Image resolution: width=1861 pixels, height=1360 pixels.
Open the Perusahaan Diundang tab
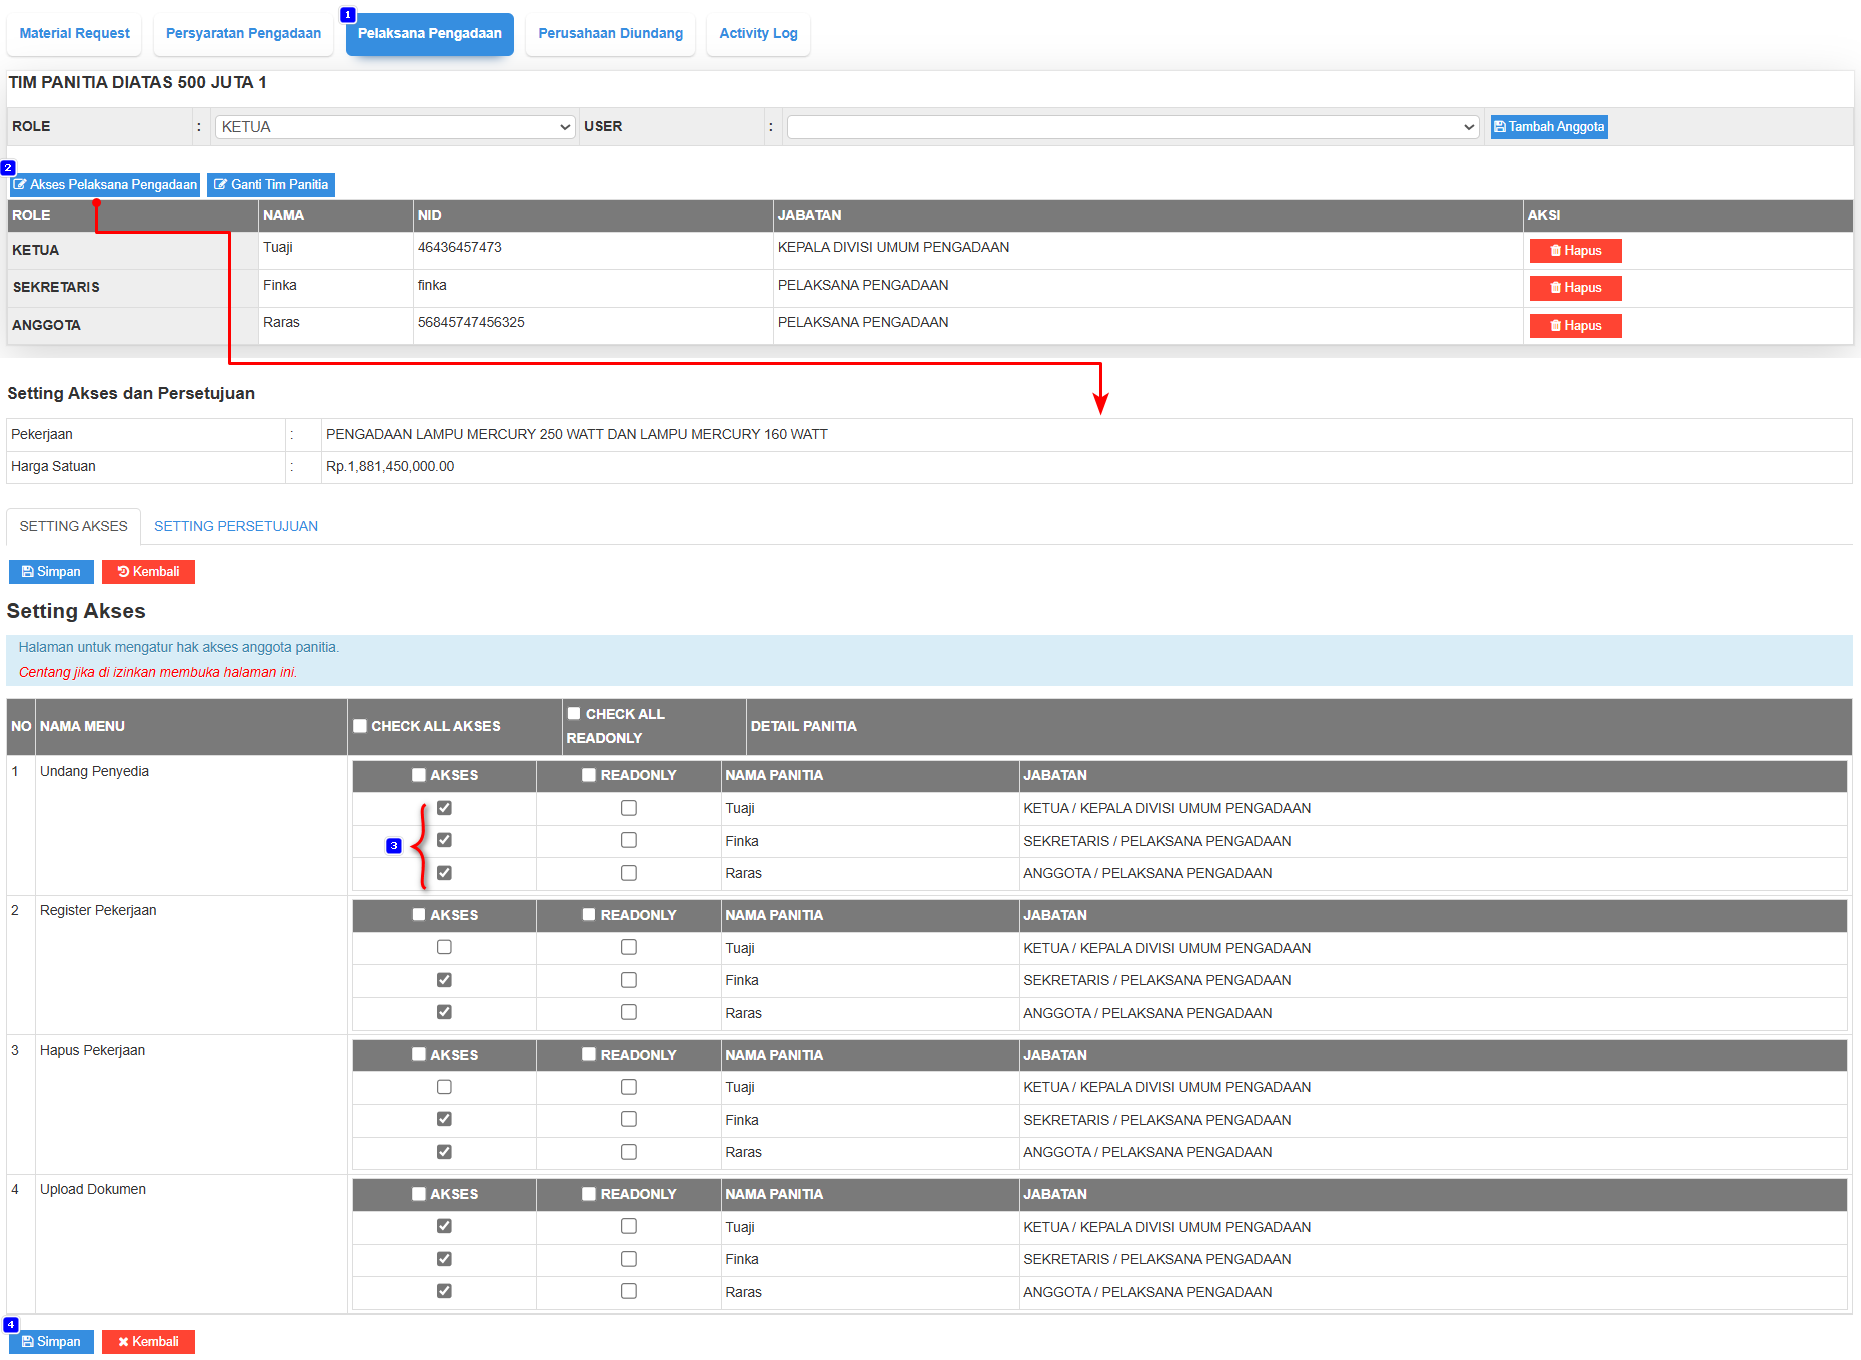[x=610, y=34]
